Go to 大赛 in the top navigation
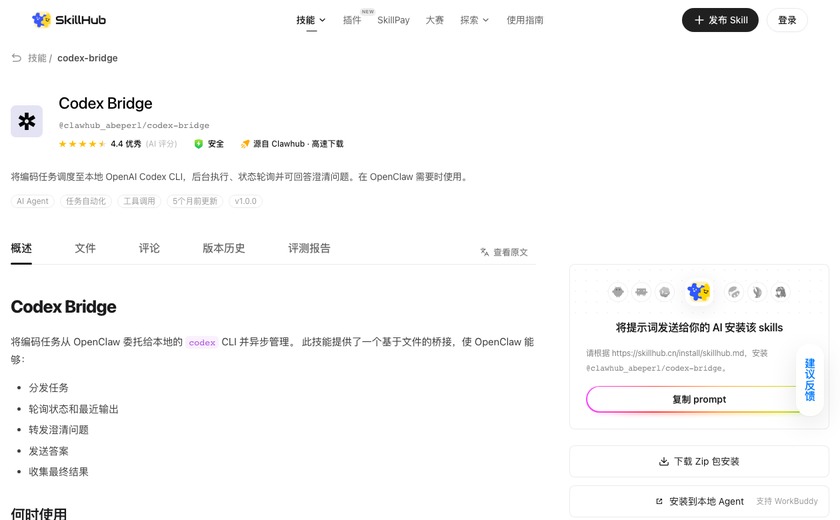The height and width of the screenshot is (520, 840). 434,20
